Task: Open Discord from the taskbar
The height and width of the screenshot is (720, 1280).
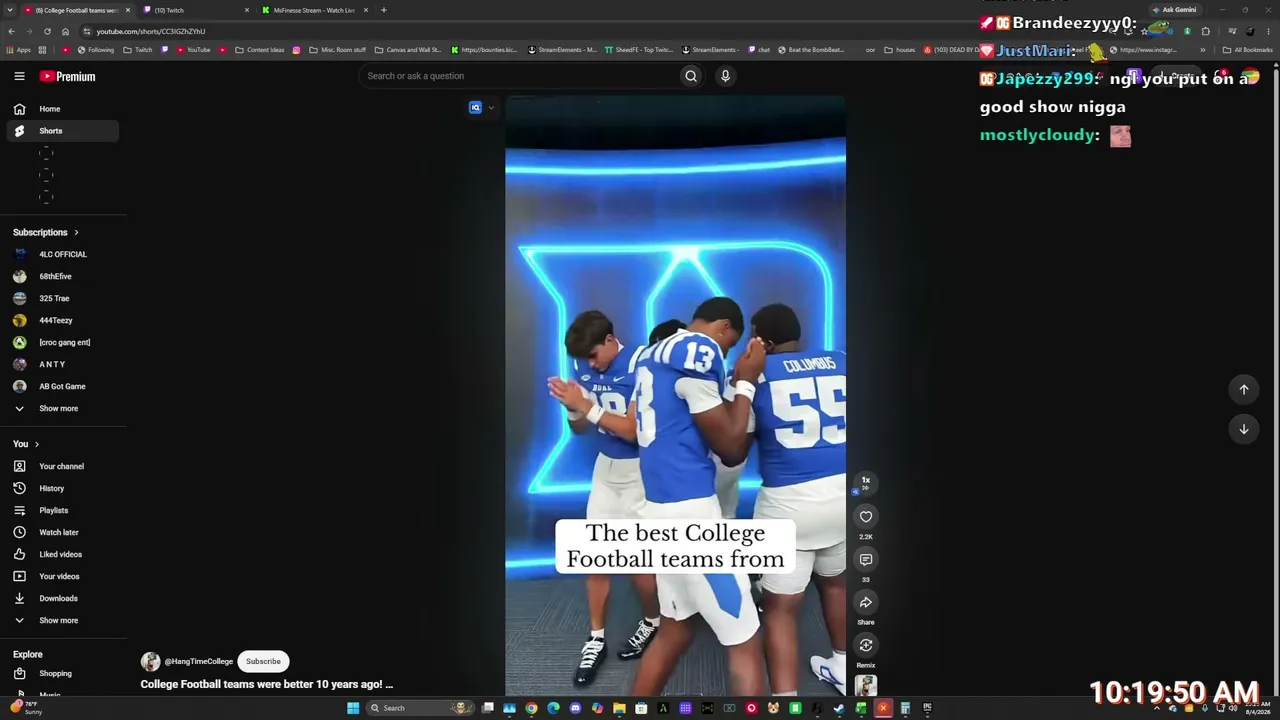Action: (x=575, y=708)
